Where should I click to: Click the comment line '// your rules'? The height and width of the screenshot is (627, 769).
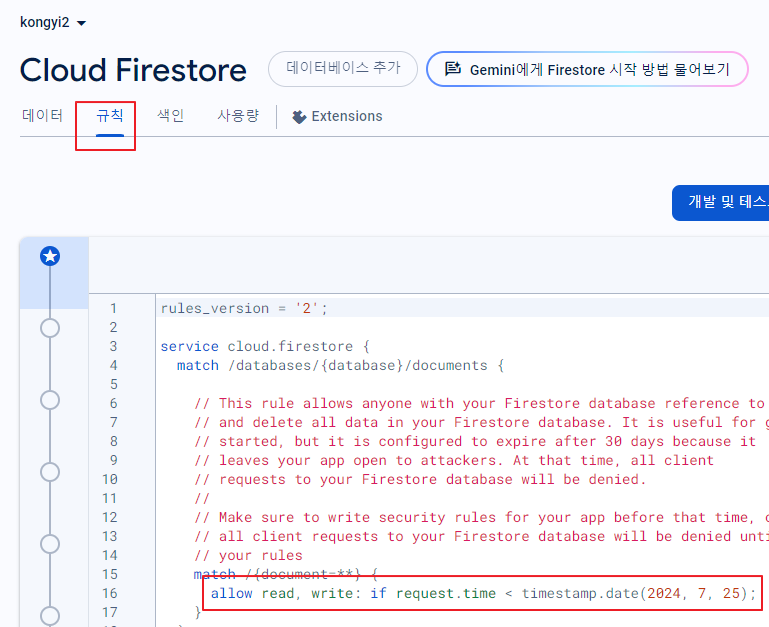(248, 555)
